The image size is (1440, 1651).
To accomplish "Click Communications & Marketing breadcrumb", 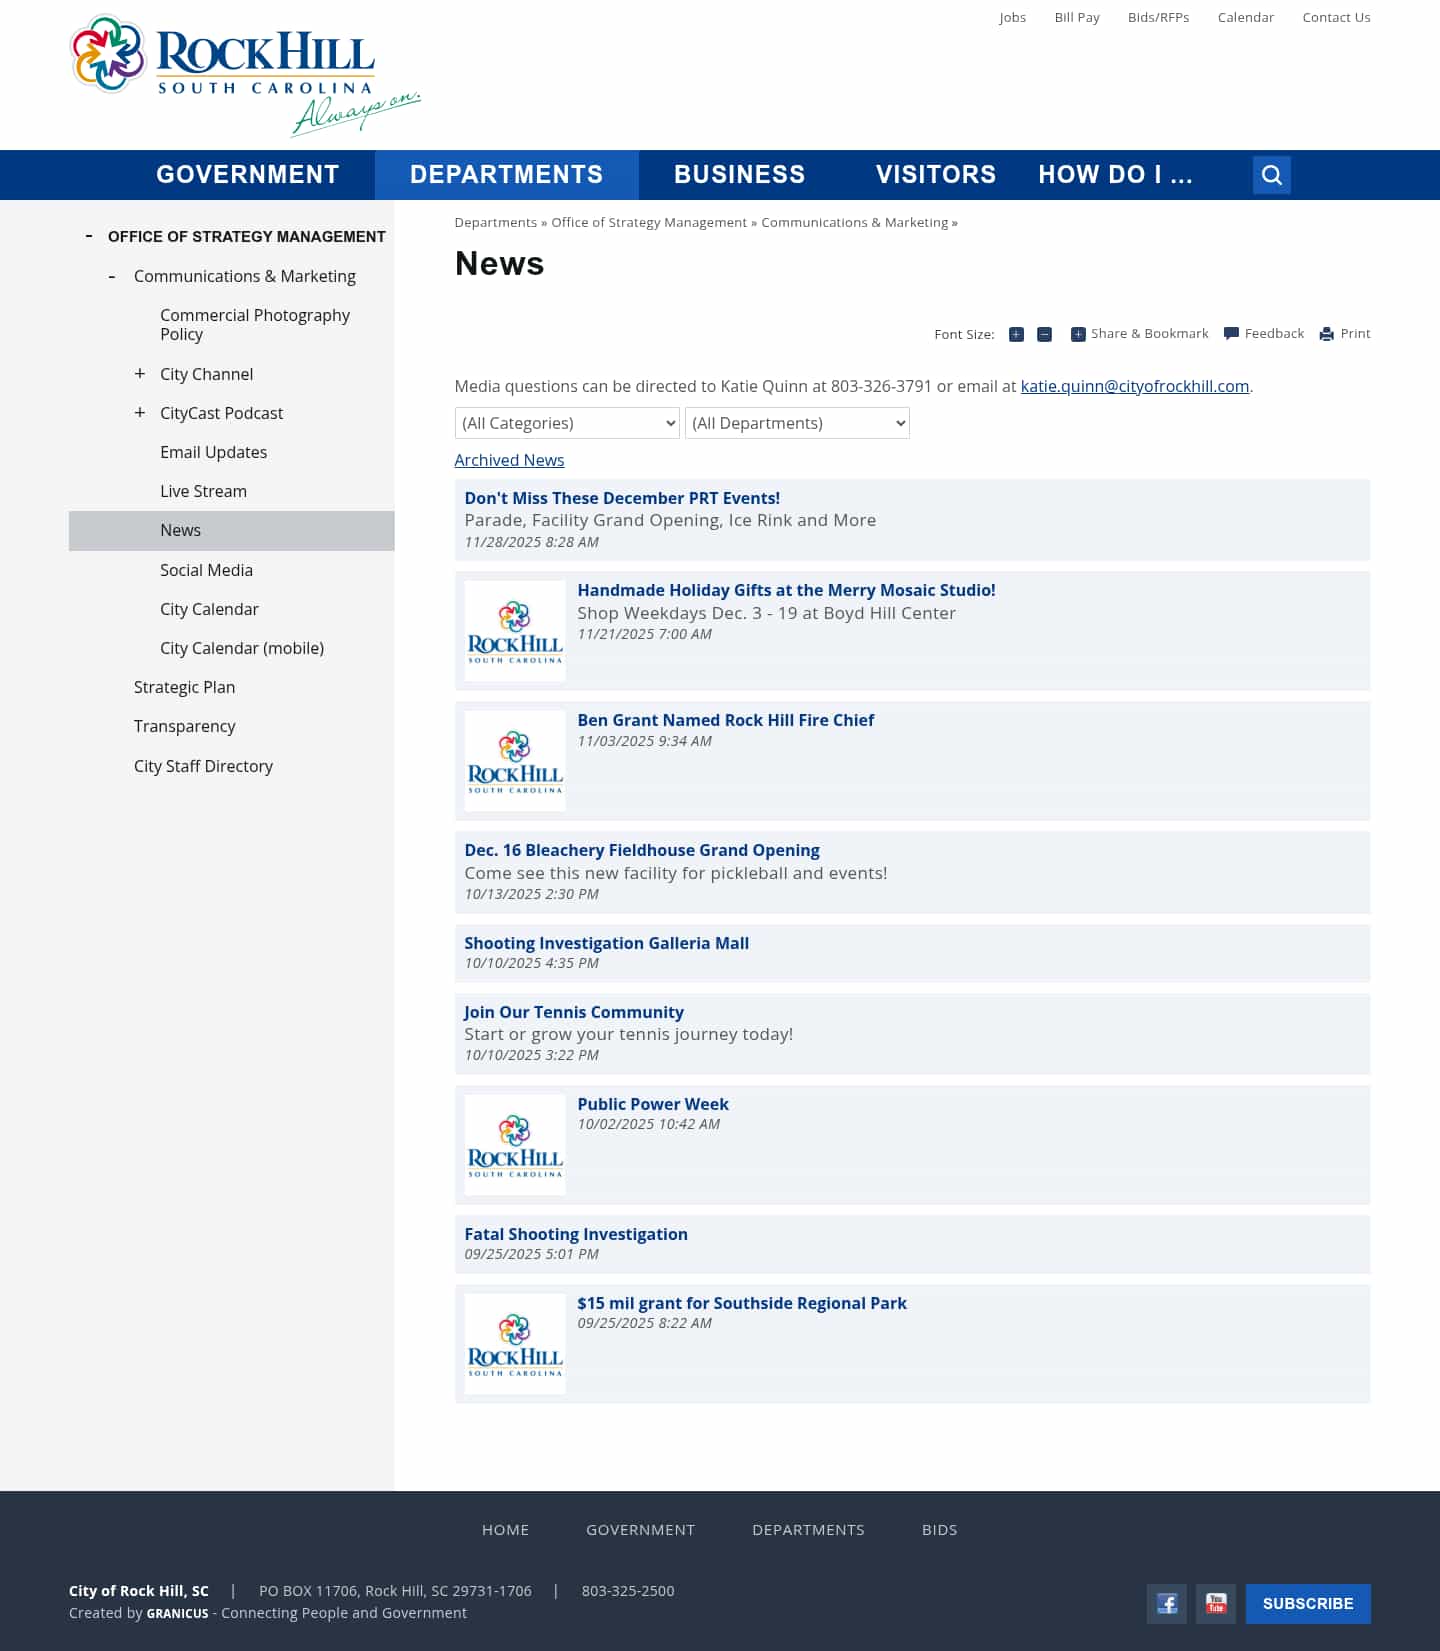I will coord(854,222).
